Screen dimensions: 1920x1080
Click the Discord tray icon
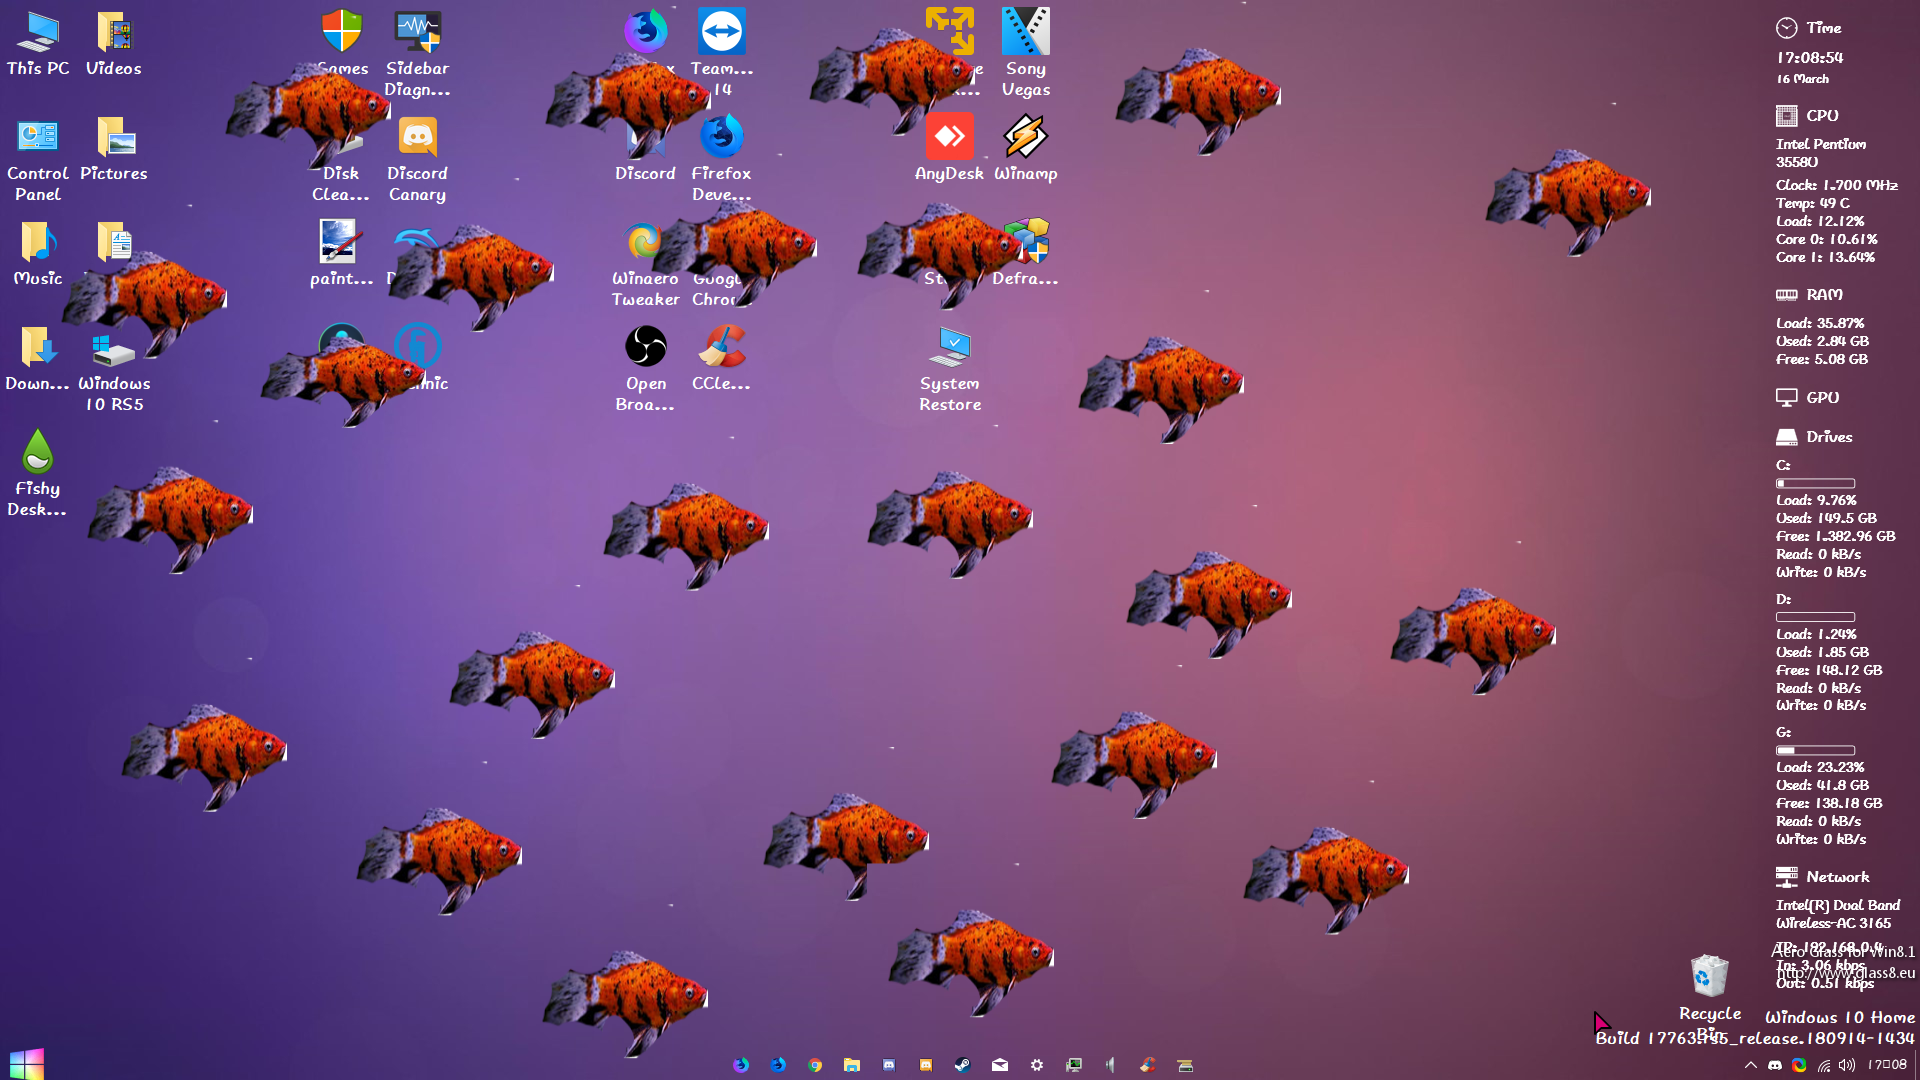(x=1775, y=1065)
